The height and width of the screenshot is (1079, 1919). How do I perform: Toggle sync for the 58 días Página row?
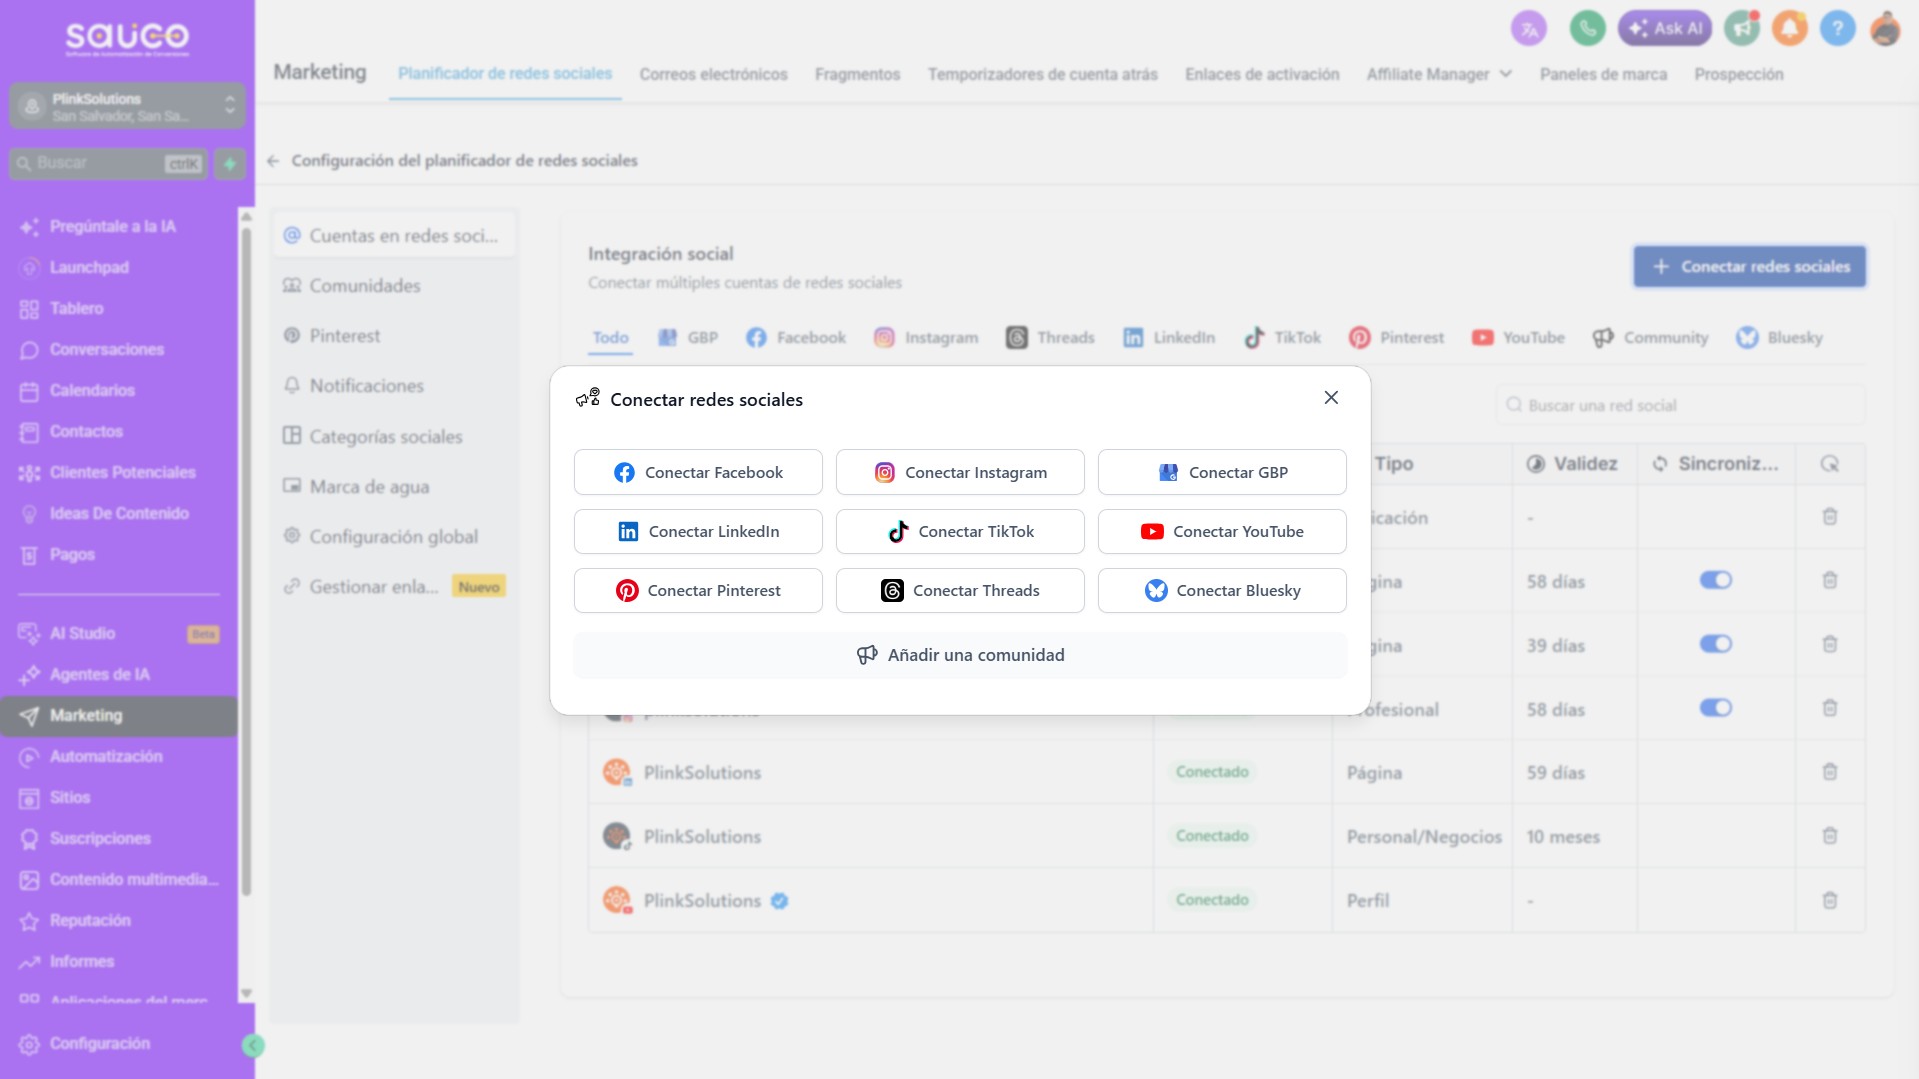pos(1716,580)
